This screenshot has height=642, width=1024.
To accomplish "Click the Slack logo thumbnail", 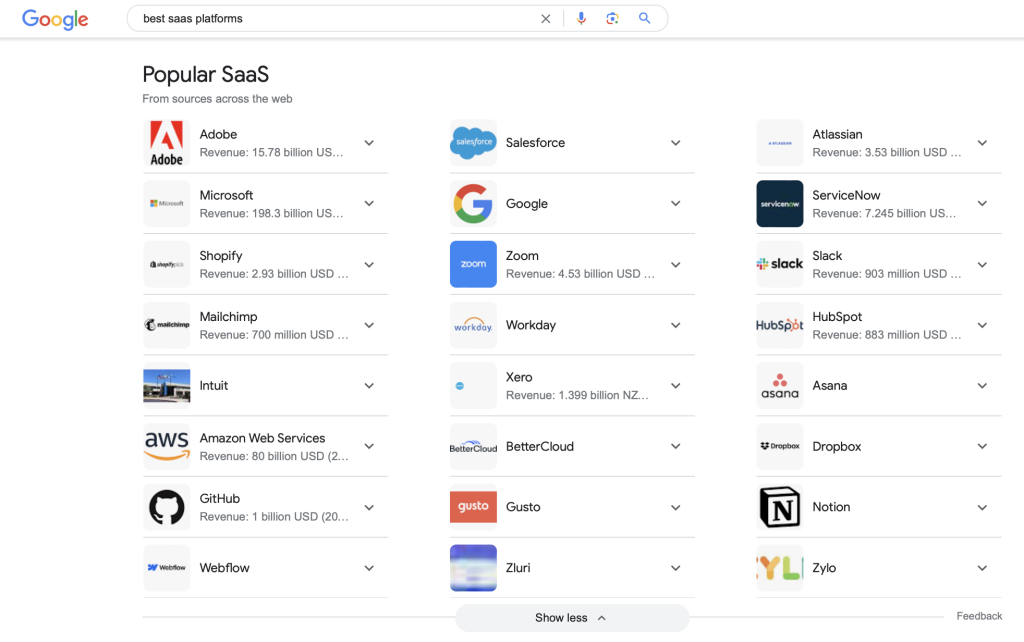I will tap(780, 265).
